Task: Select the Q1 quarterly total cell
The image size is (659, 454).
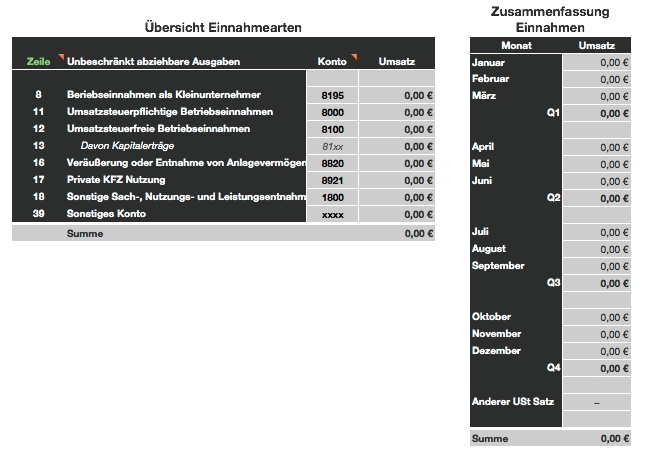Action: coord(597,114)
